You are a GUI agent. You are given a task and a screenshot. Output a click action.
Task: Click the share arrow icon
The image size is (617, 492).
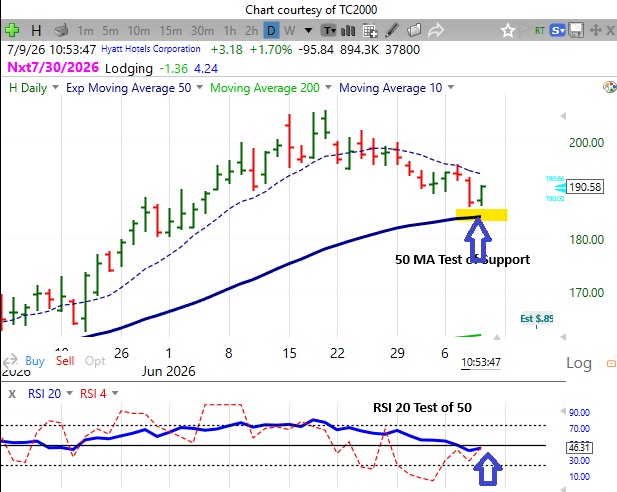[436, 30]
